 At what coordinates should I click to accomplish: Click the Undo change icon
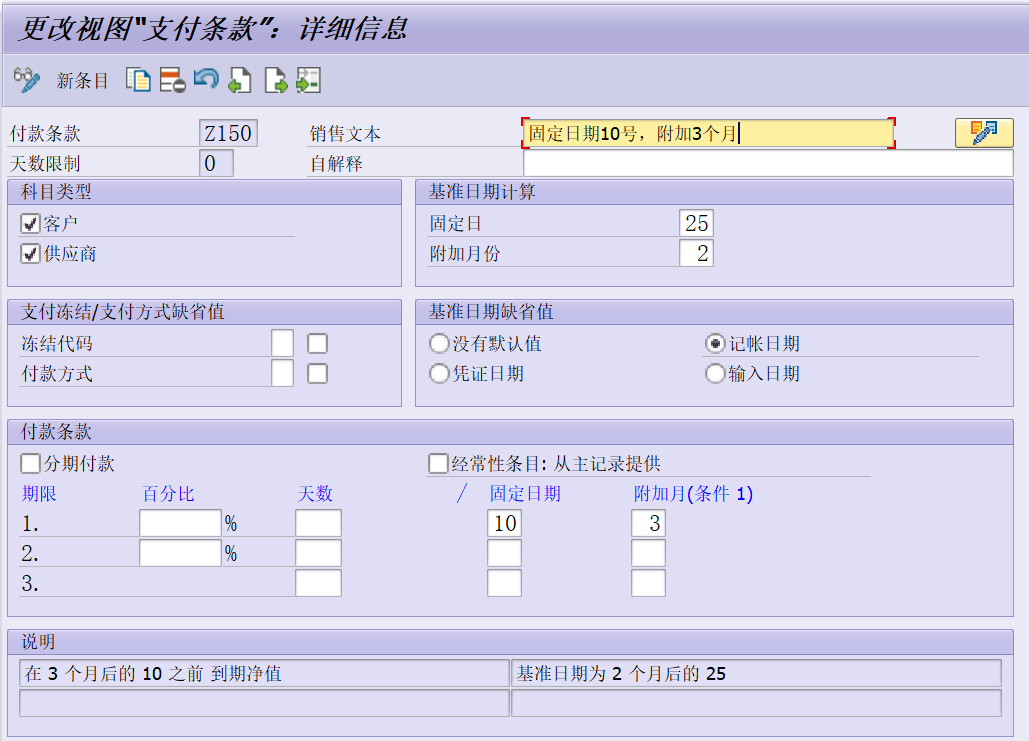click(206, 80)
